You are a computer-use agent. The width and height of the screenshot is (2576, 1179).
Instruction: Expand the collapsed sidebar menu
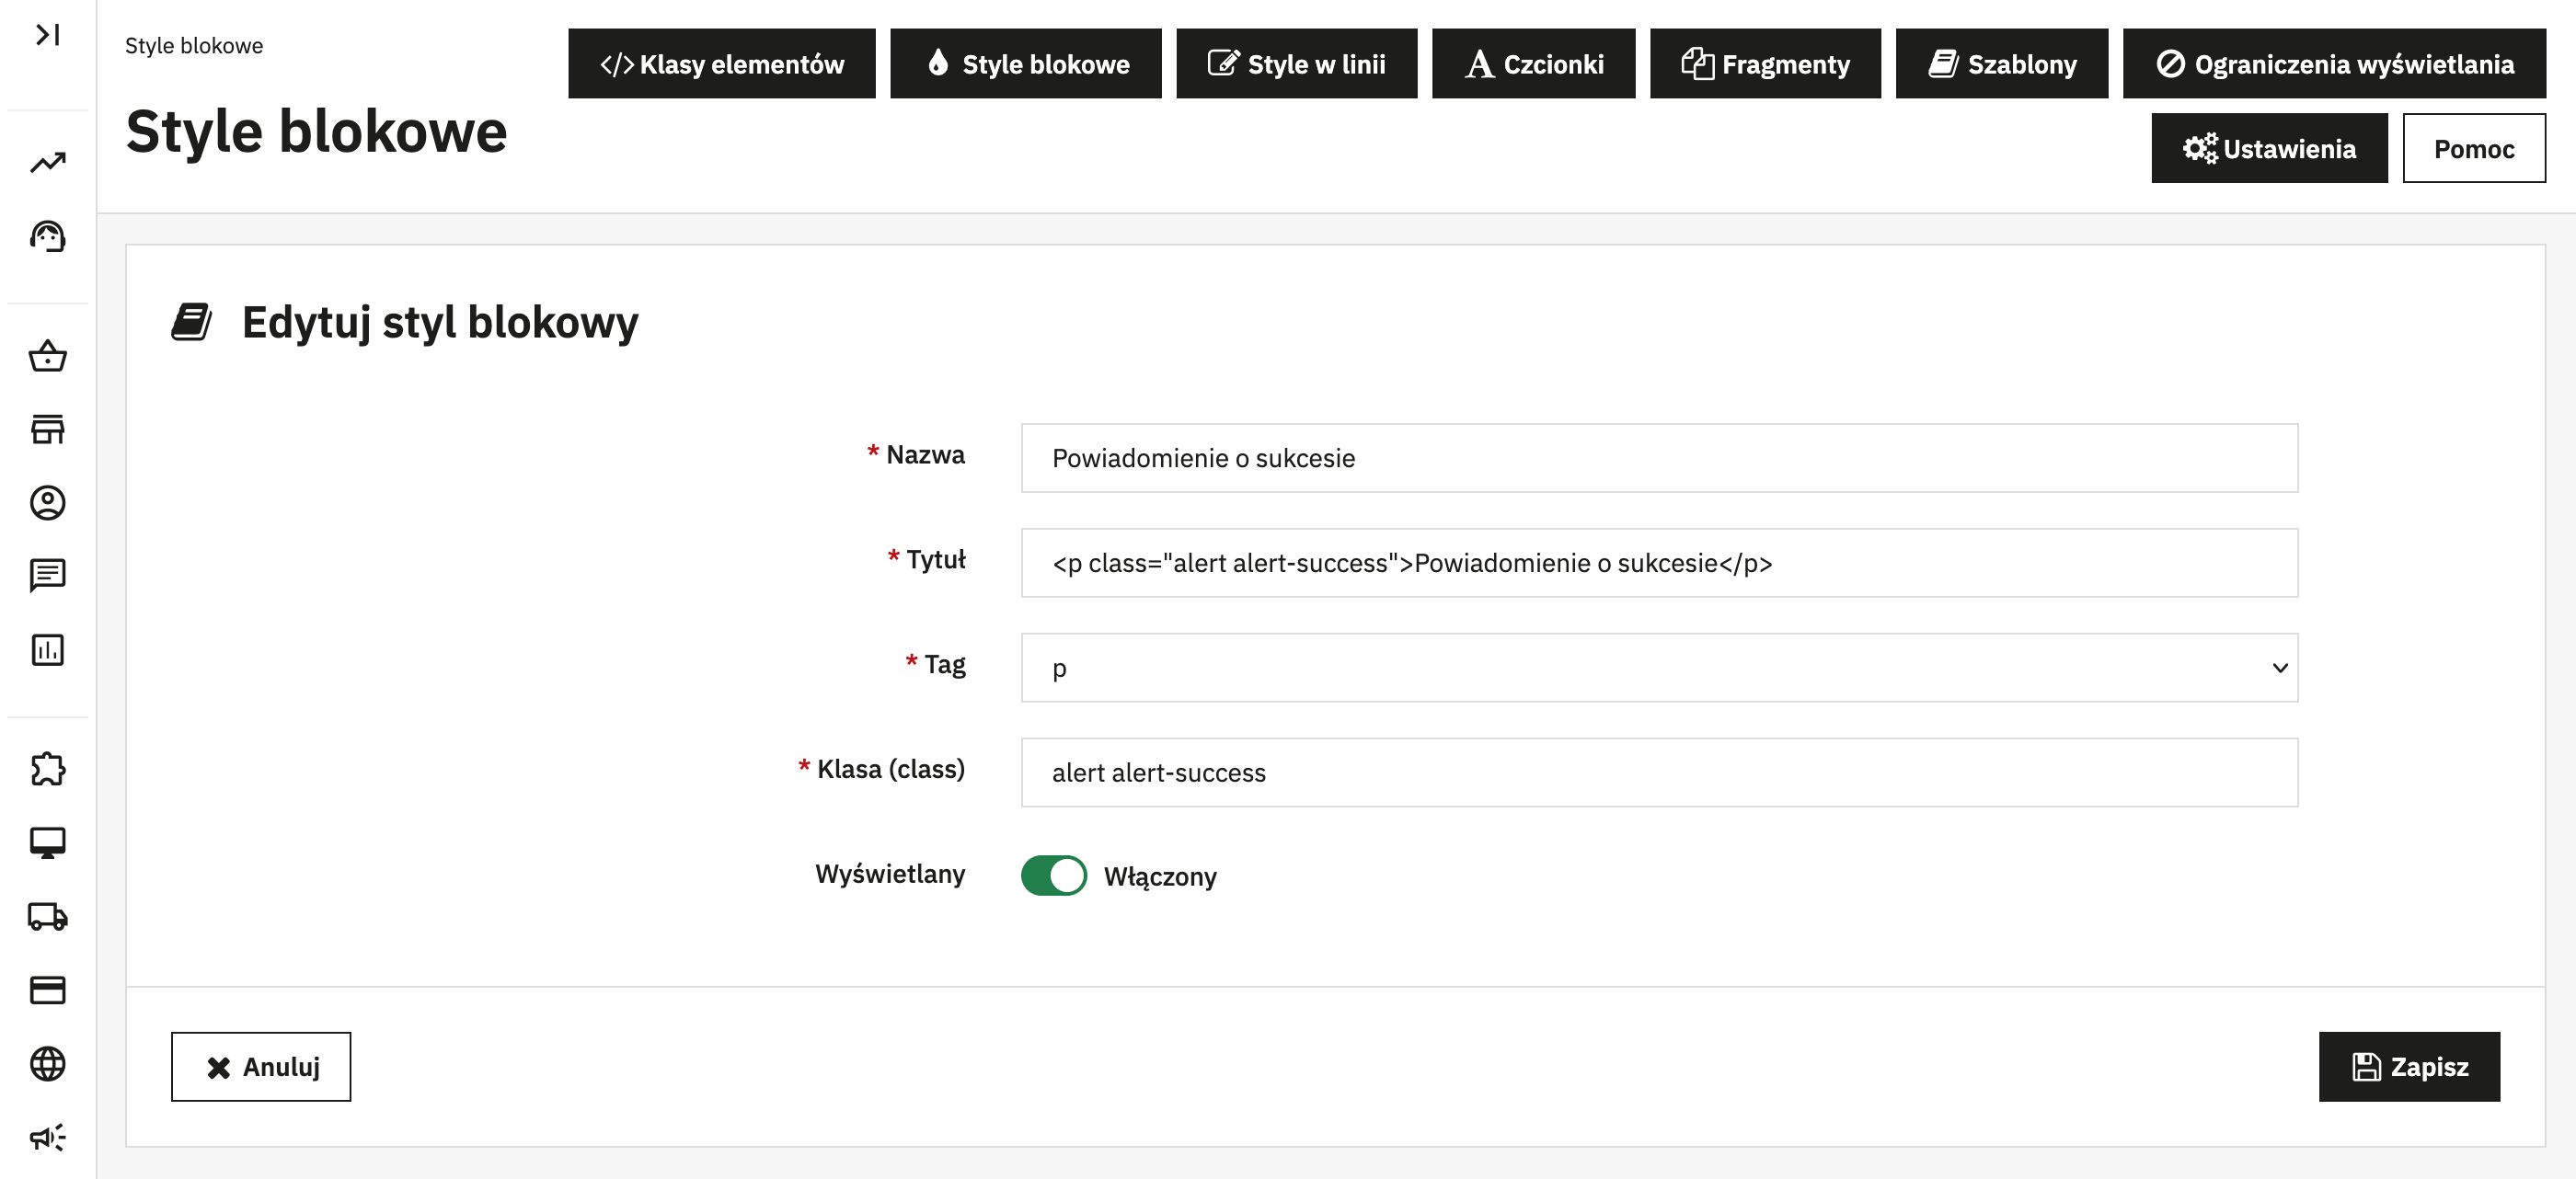47,35
